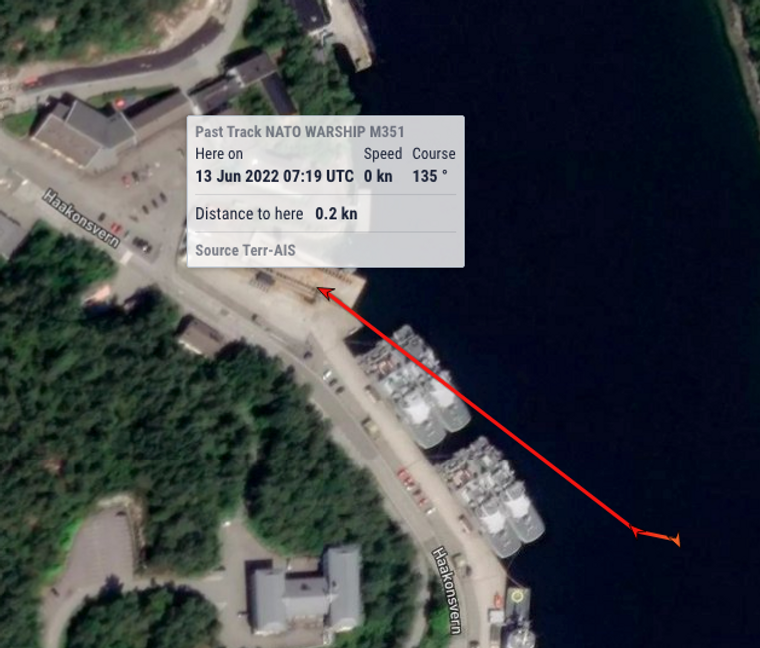Click the Here on label in popup
Image resolution: width=760 pixels, height=648 pixels.
[219, 154]
